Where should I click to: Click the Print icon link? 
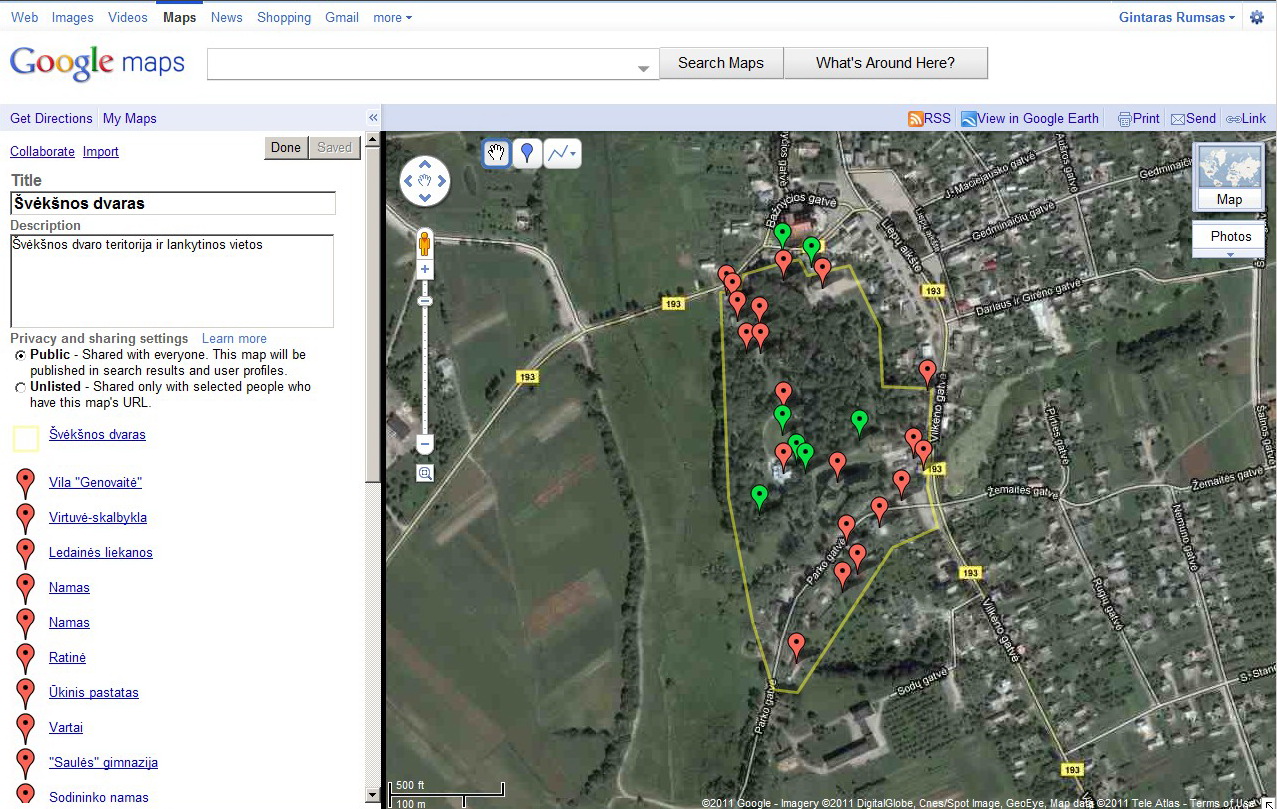tap(1138, 118)
